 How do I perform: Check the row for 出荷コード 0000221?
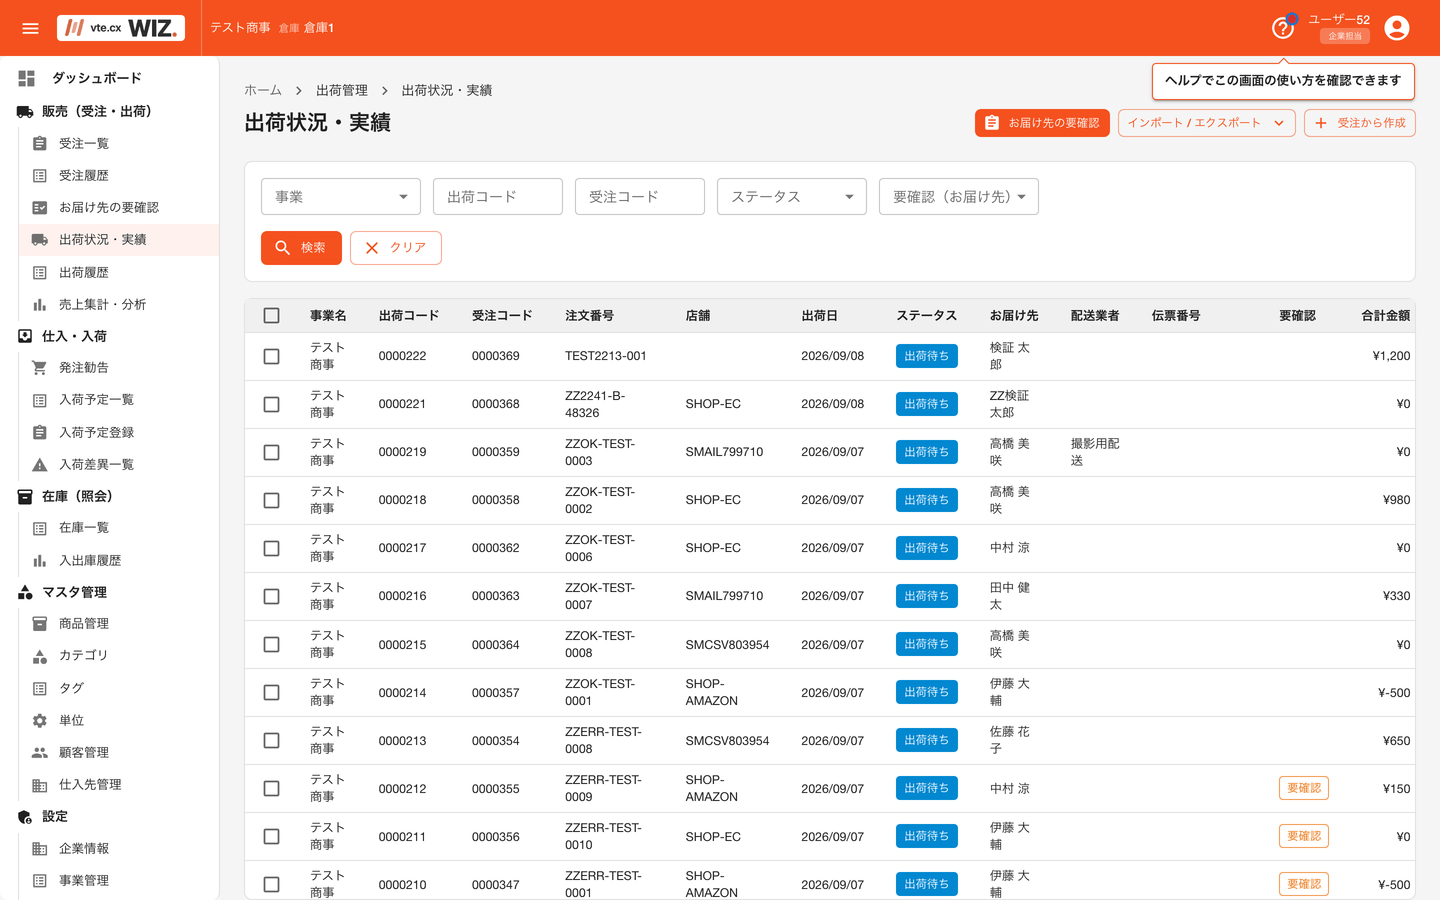[x=271, y=404]
